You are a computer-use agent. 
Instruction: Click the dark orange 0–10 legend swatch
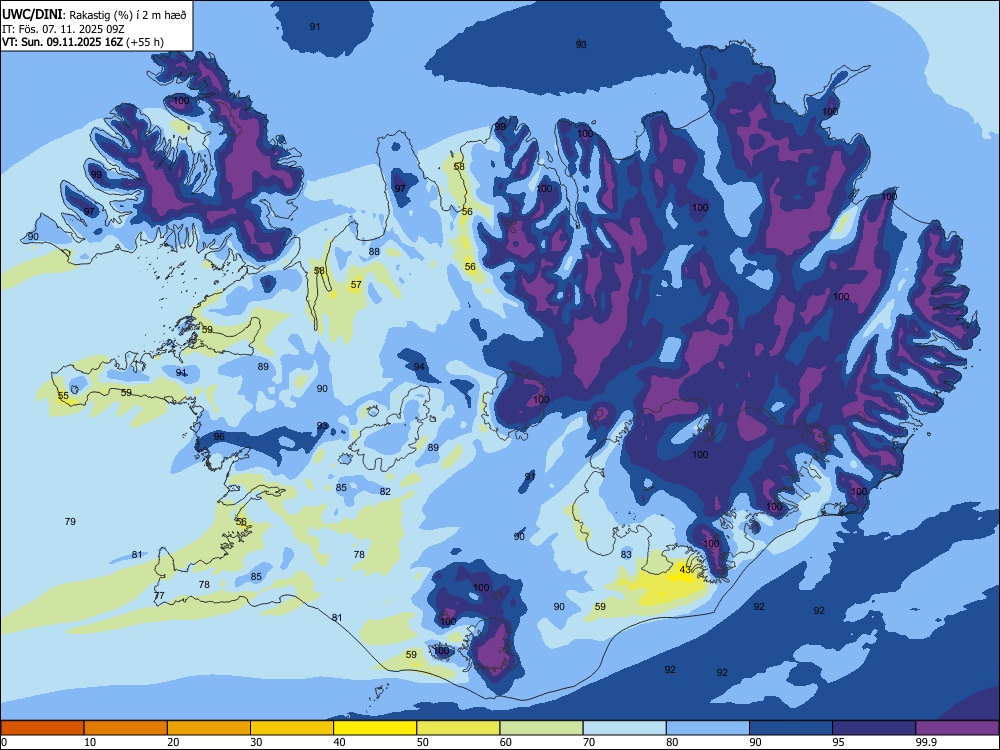point(42,728)
